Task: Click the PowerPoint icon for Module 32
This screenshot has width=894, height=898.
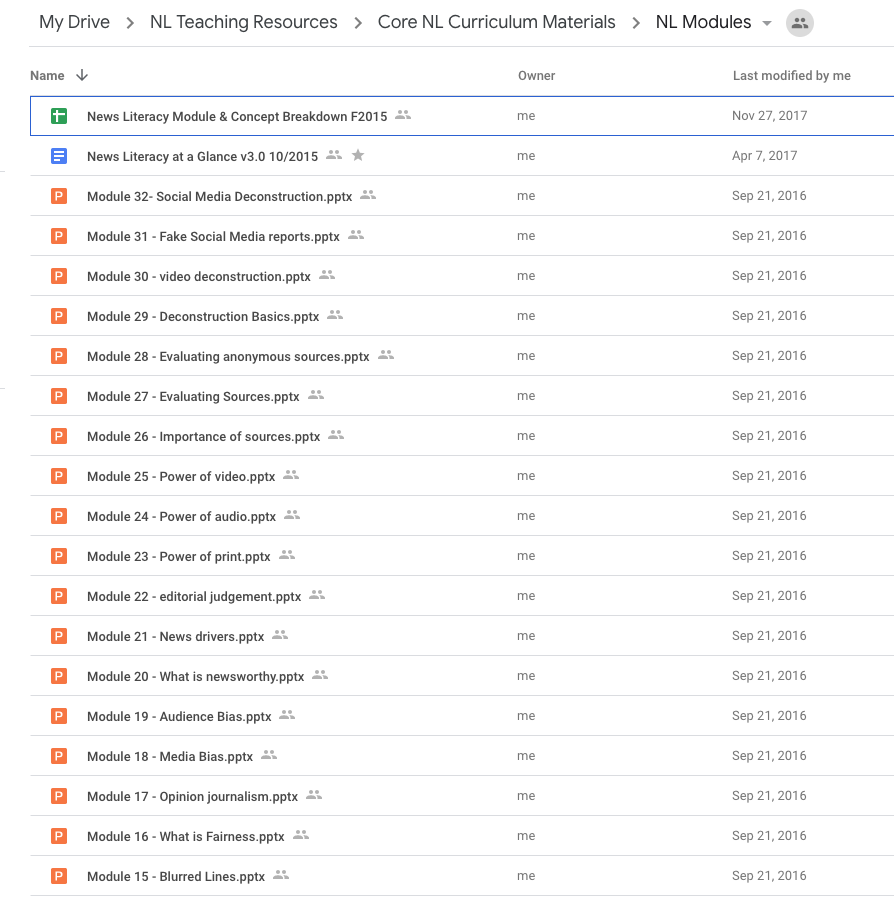Action: (x=59, y=196)
